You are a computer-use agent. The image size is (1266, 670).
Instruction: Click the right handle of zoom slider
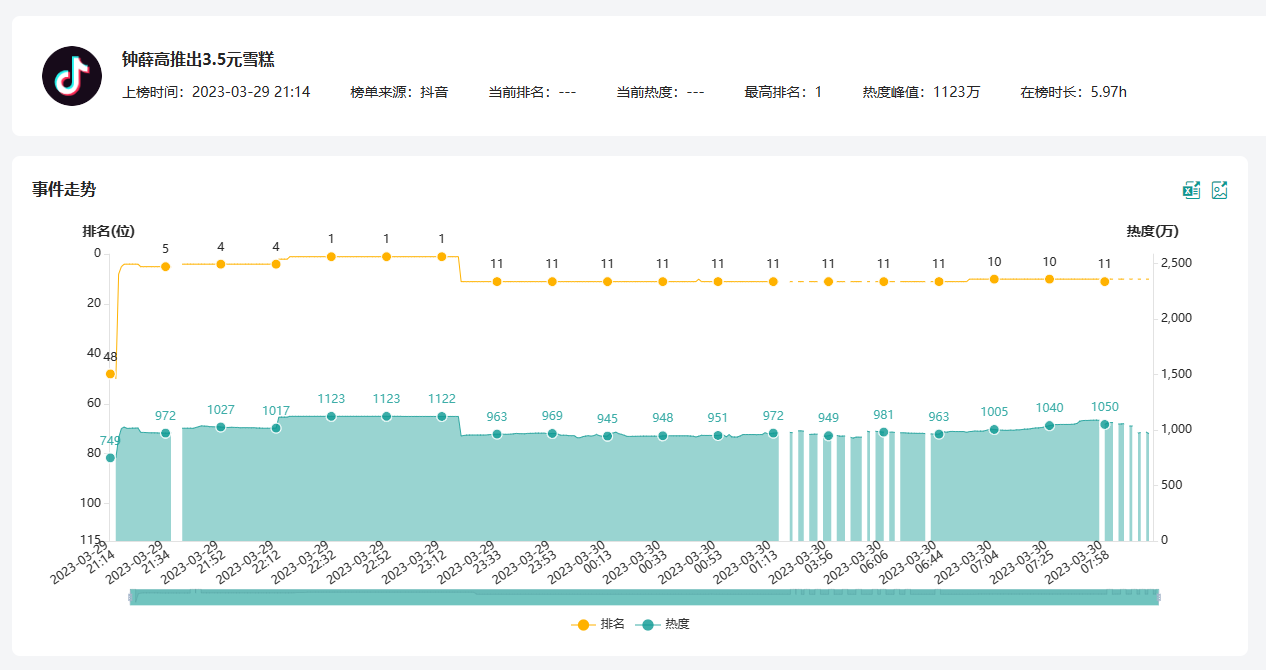tap(1159, 597)
